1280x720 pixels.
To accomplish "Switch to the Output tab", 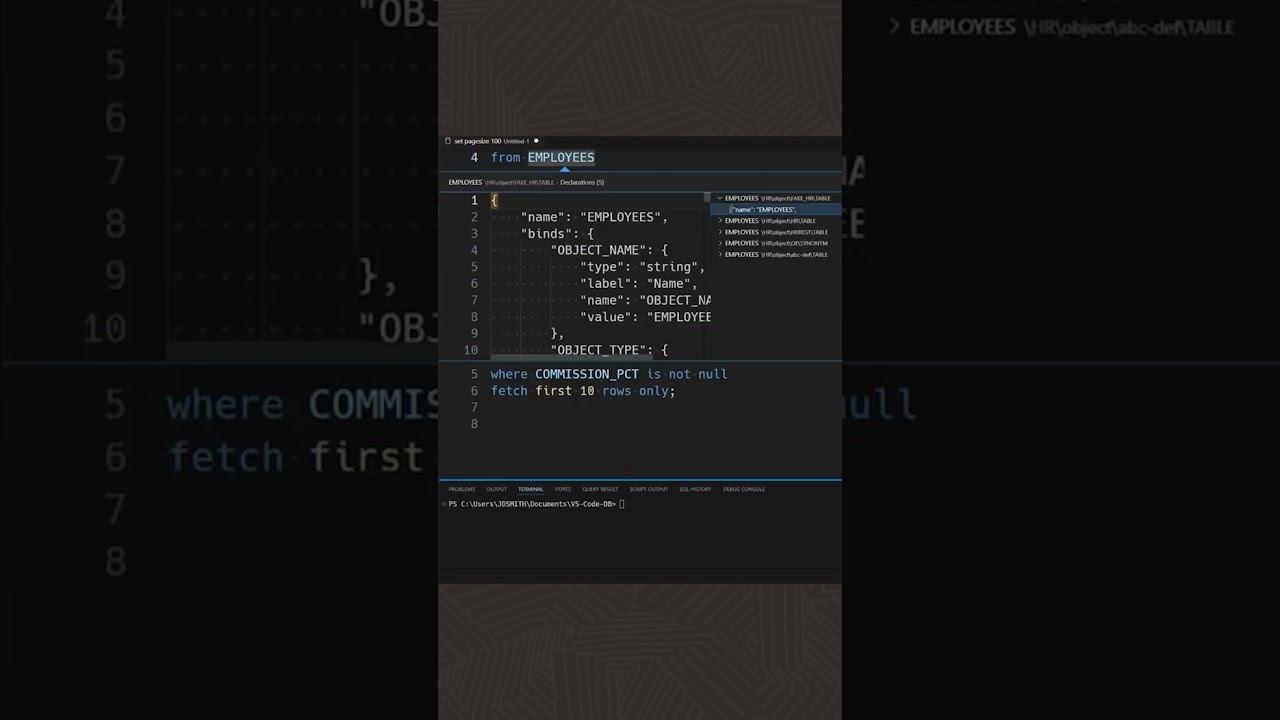I will click(497, 489).
